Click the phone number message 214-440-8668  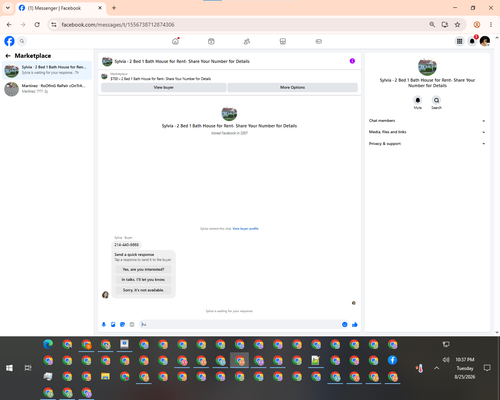(126, 245)
